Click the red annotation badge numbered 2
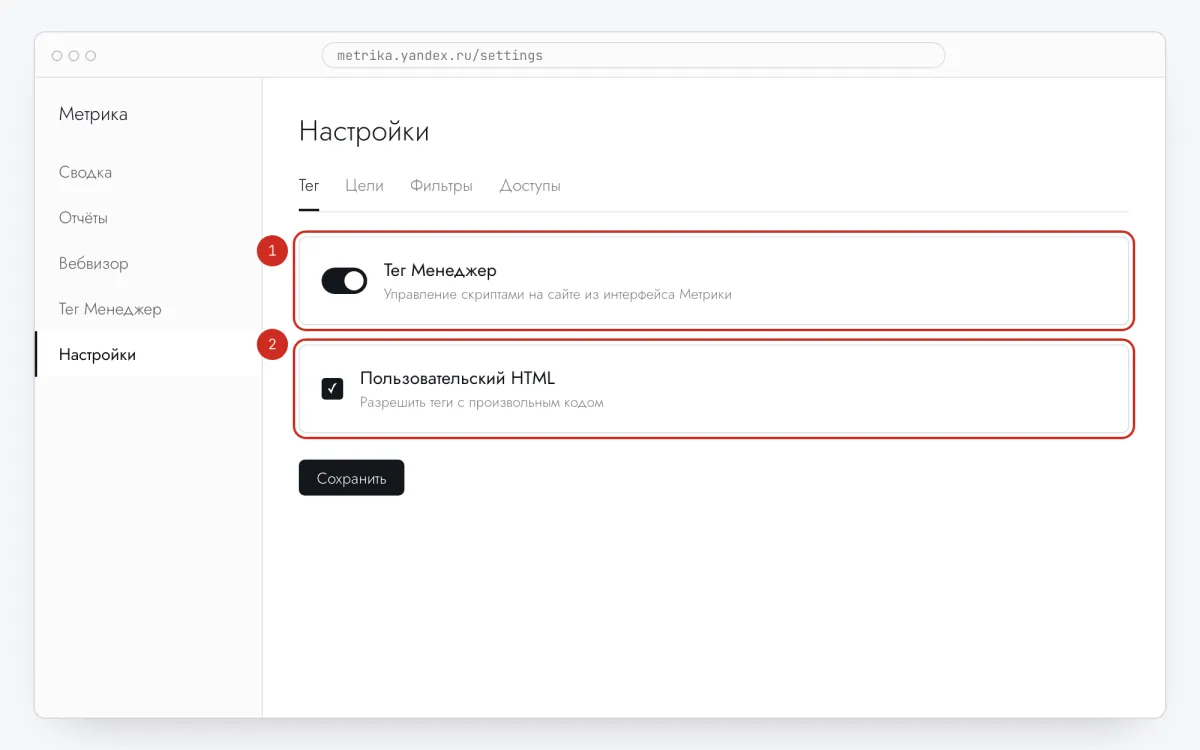Viewport: 1200px width, 750px height. [x=272, y=346]
